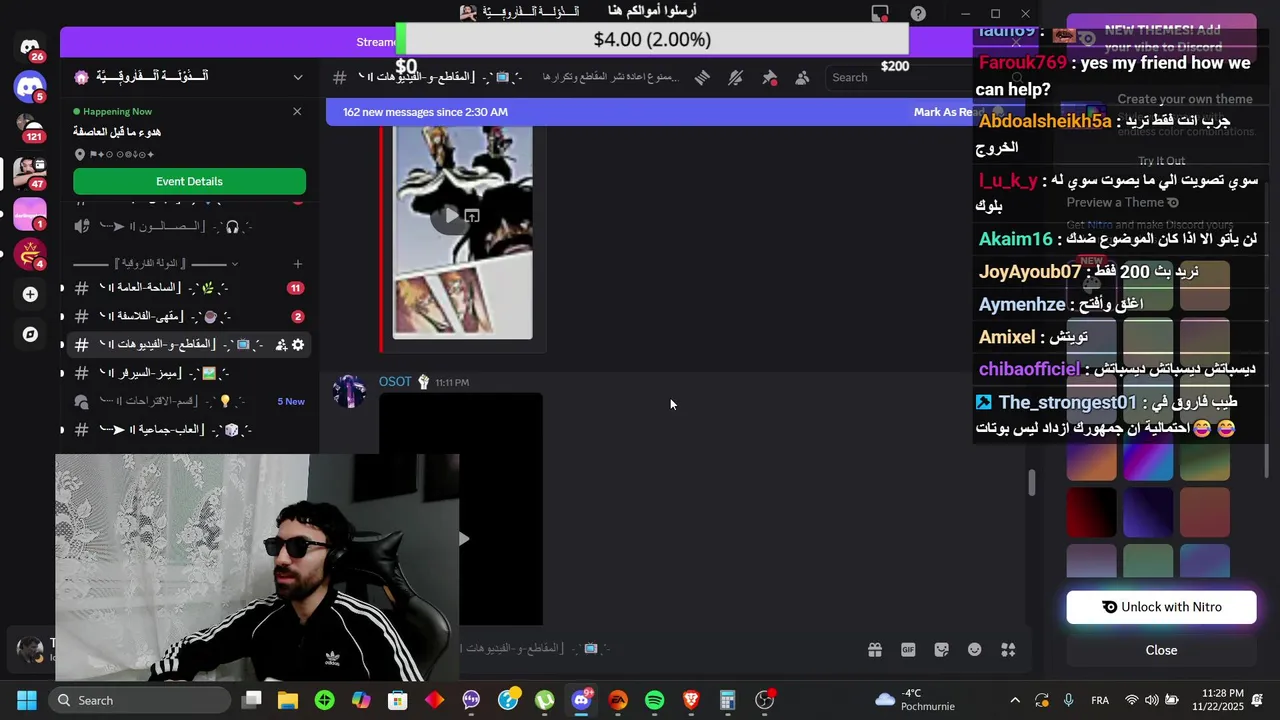Open the Discord help question mark icon
Image resolution: width=1280 pixels, height=720 pixels.
tap(918, 13)
